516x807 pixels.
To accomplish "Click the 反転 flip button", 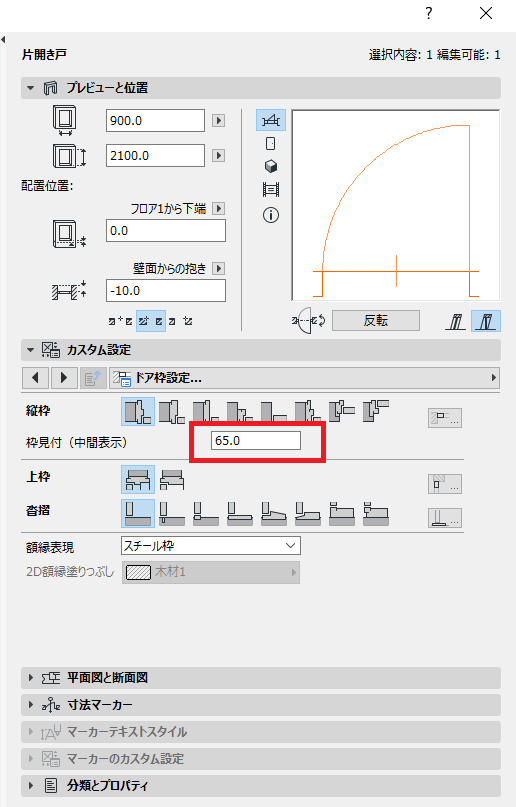I will 376,320.
